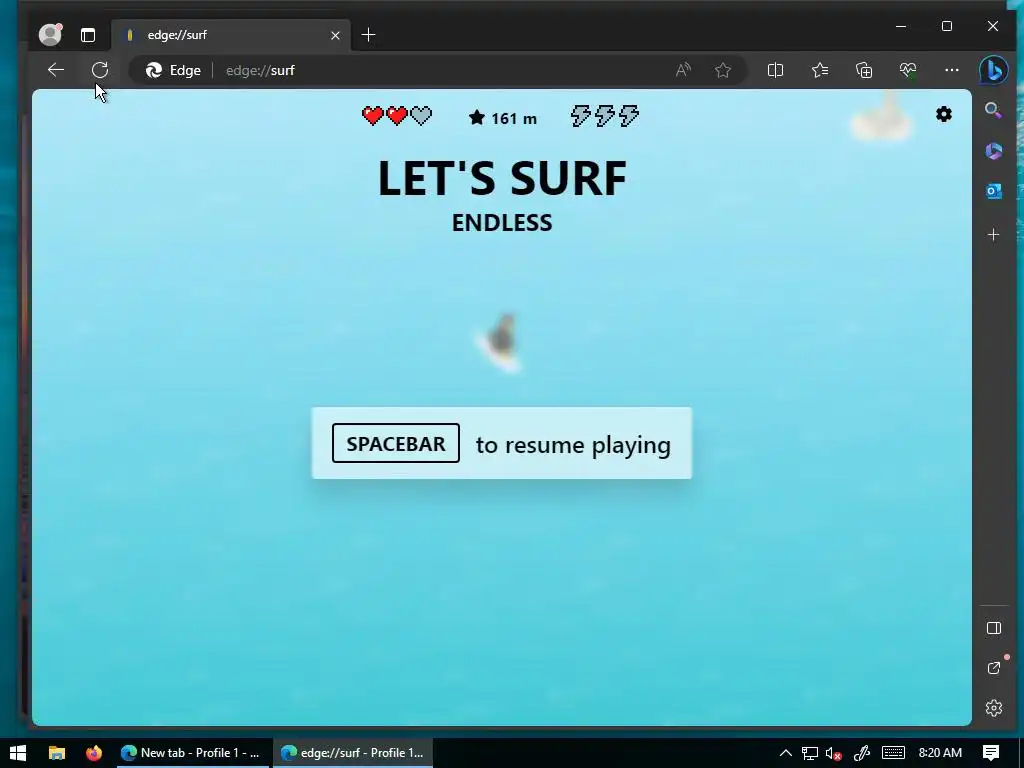This screenshot has height=768, width=1024.
Task: Open tab actions menu
Action: [x=88, y=35]
